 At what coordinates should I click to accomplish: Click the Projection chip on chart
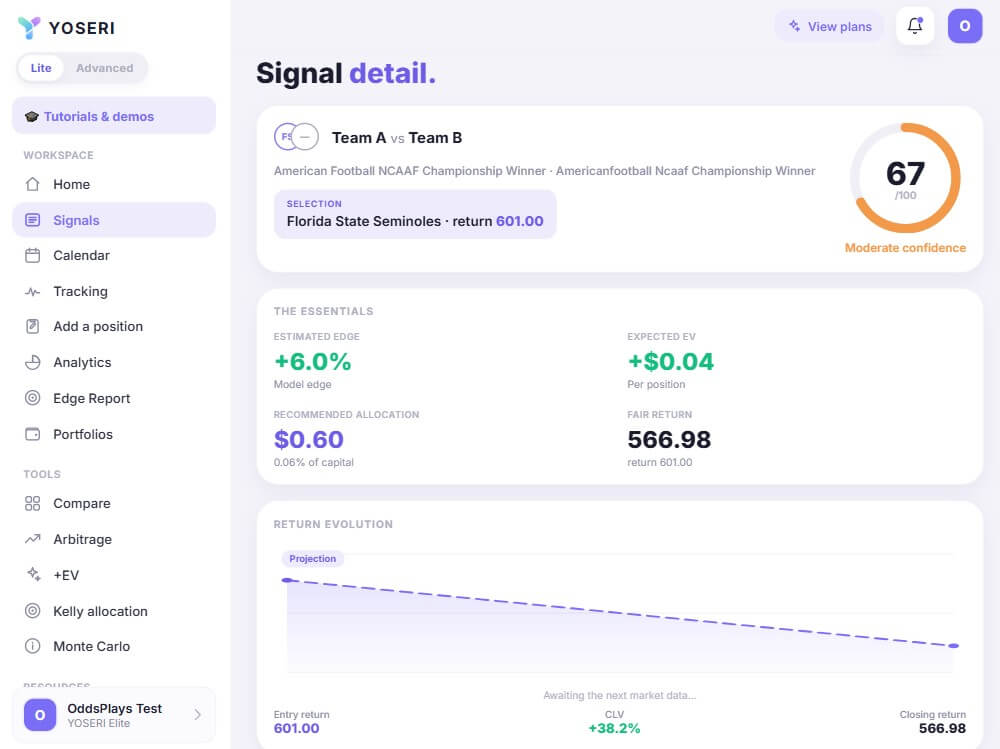pyautogui.click(x=312, y=559)
